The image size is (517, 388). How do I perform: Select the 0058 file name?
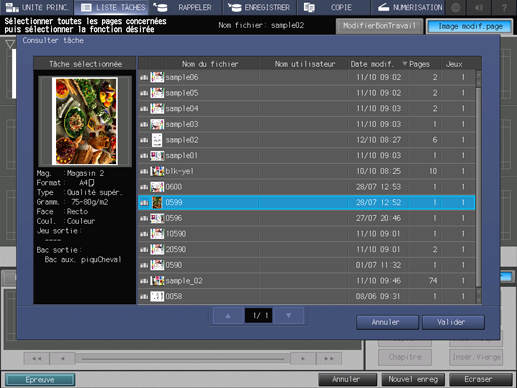[x=174, y=297]
